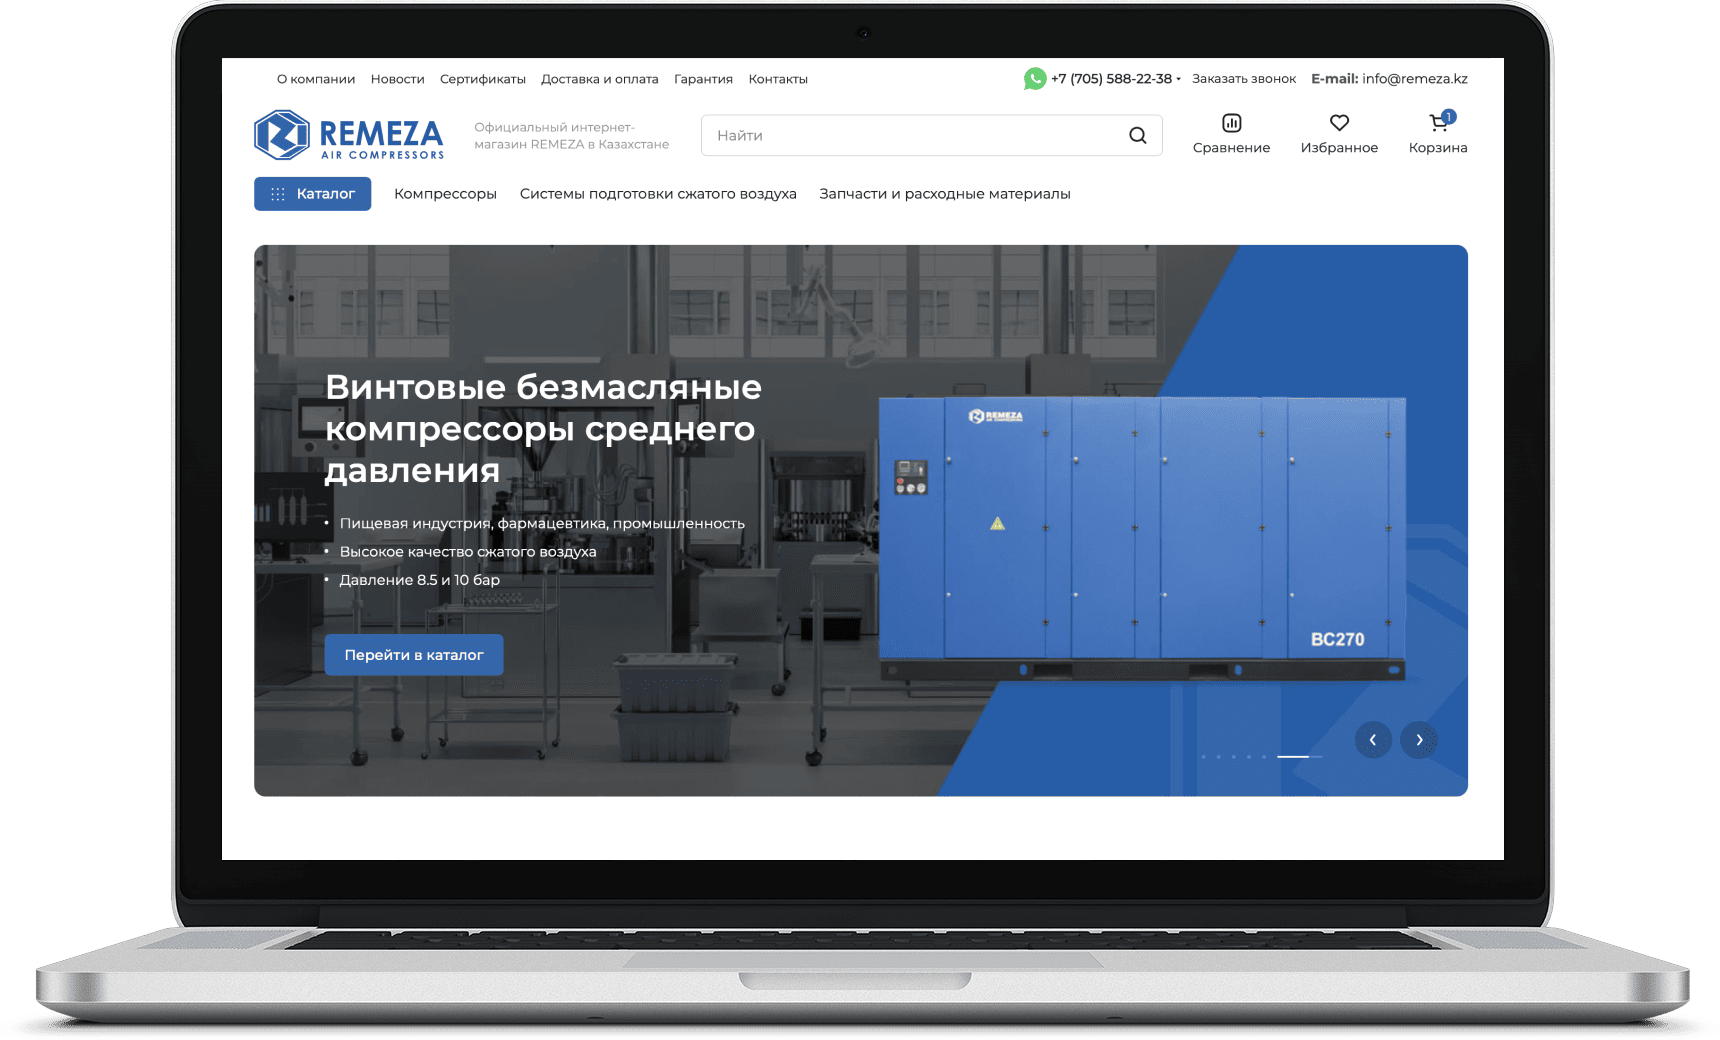Open the Сертификаты page
The width and height of the screenshot is (1720, 1040).
coord(483,79)
